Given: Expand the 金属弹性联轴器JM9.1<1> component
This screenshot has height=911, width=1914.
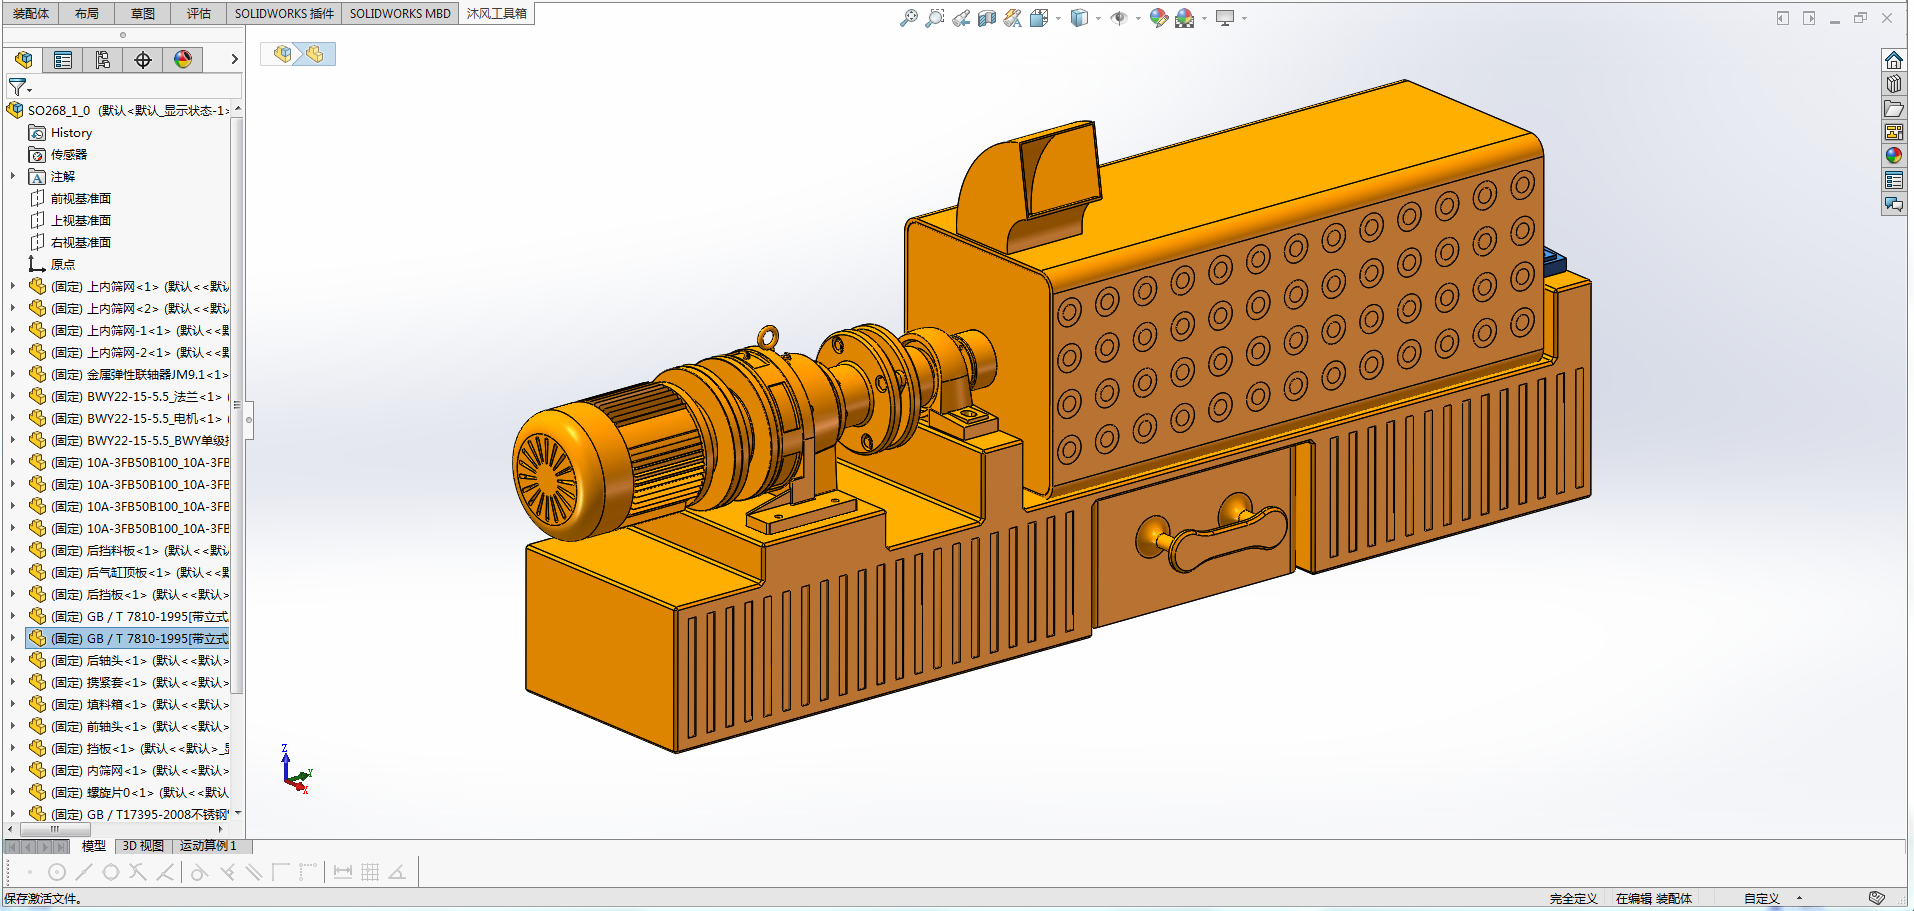Looking at the screenshot, I should coord(13,374).
